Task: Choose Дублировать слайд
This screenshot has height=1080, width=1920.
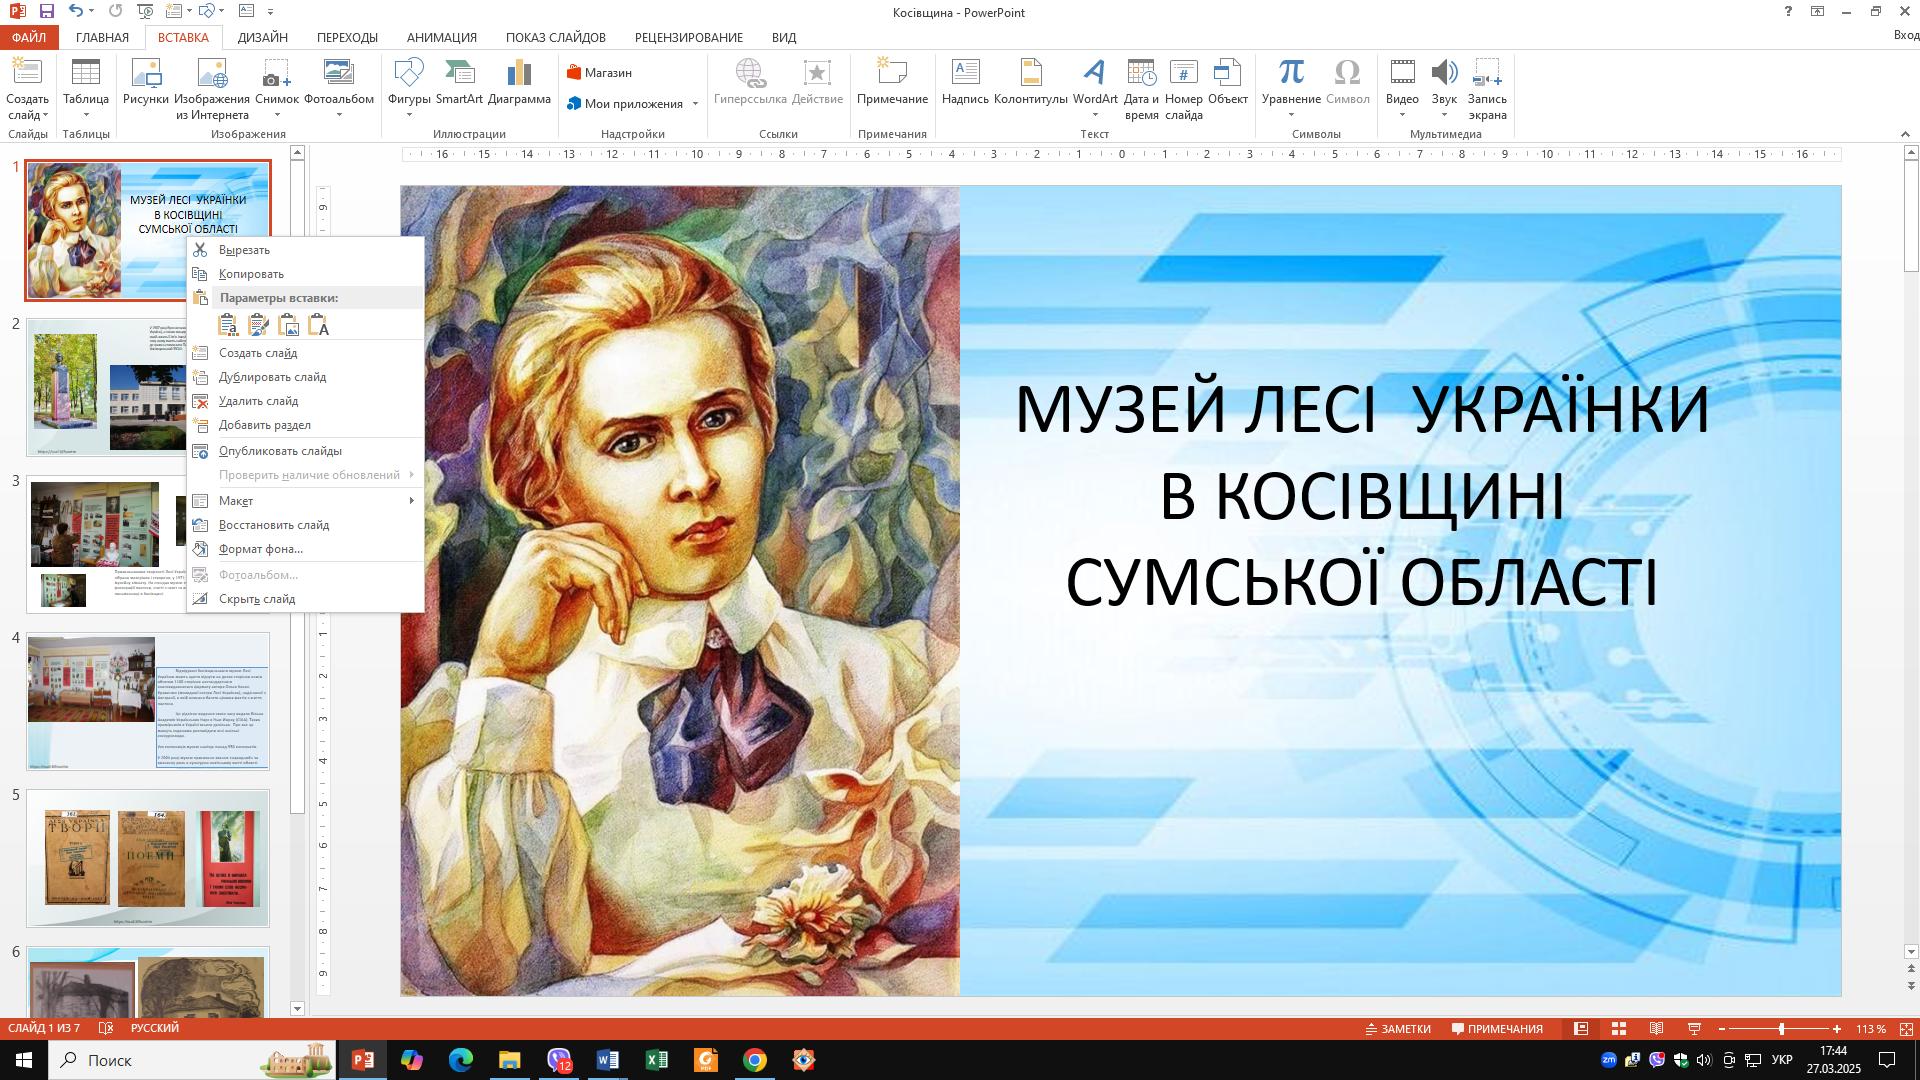Action: (x=305, y=377)
